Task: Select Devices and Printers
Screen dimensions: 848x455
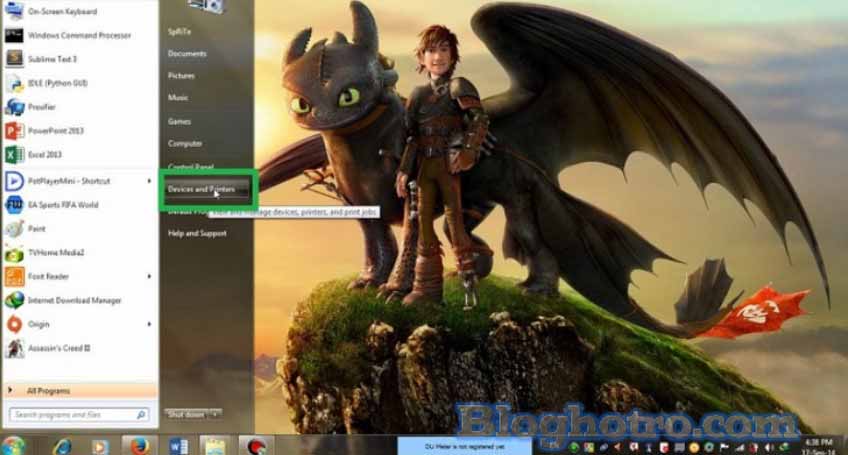Action: point(201,189)
